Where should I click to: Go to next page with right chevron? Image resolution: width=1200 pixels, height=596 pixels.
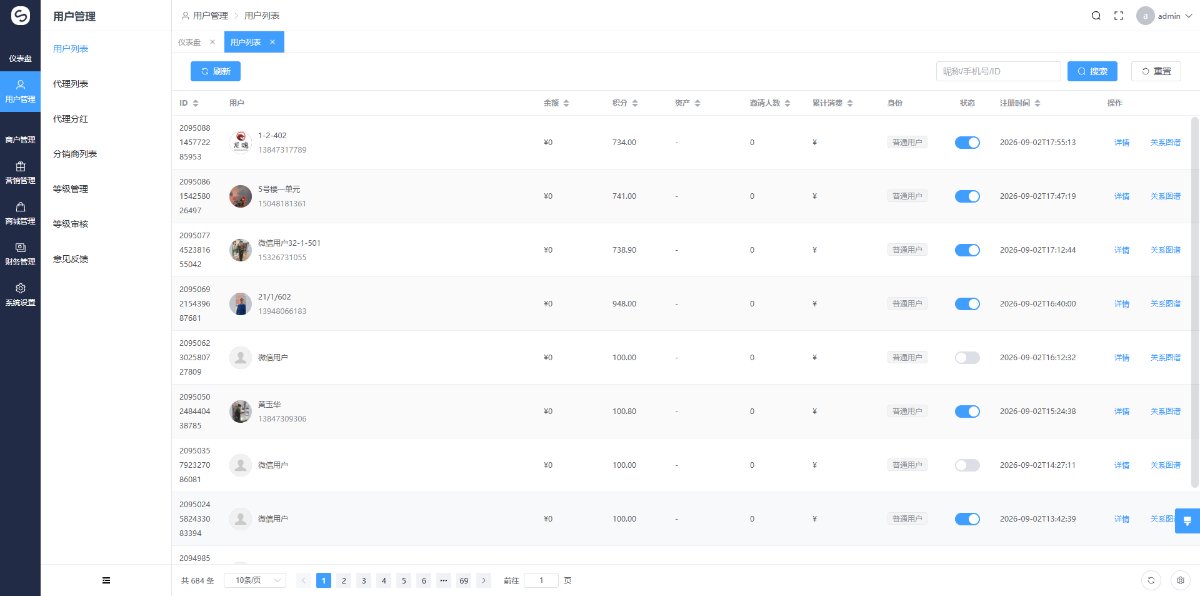484,580
